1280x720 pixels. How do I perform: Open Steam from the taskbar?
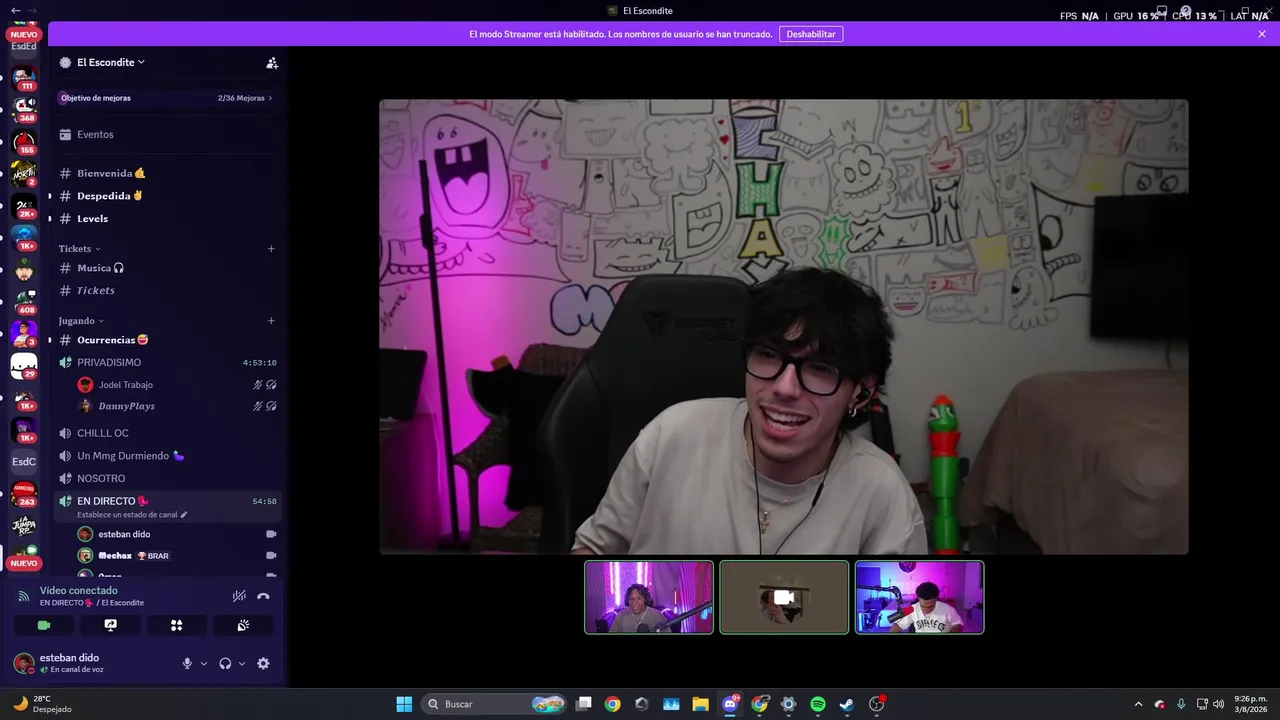[847, 704]
